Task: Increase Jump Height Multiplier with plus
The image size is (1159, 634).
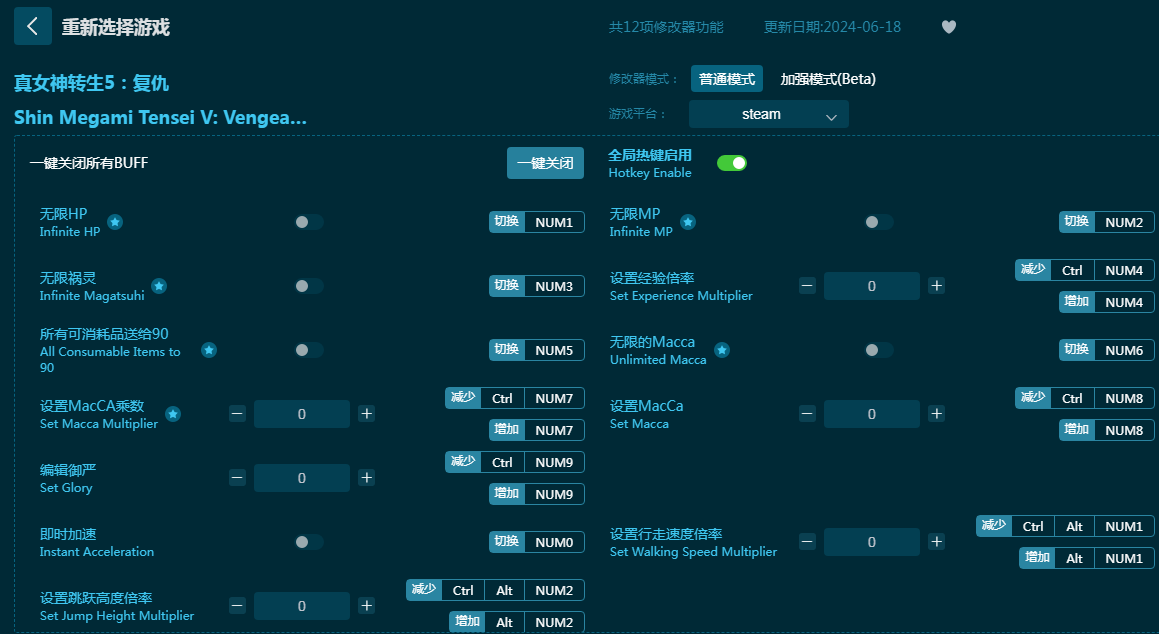Action: click(x=367, y=606)
